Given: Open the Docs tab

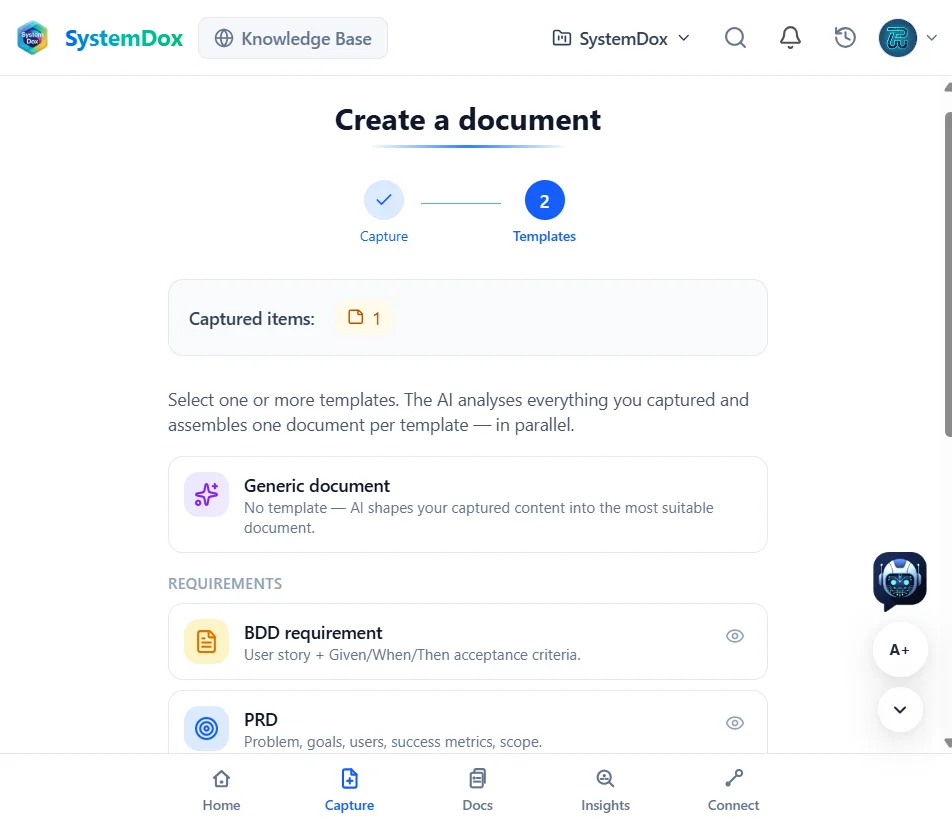Looking at the screenshot, I should coord(477,790).
